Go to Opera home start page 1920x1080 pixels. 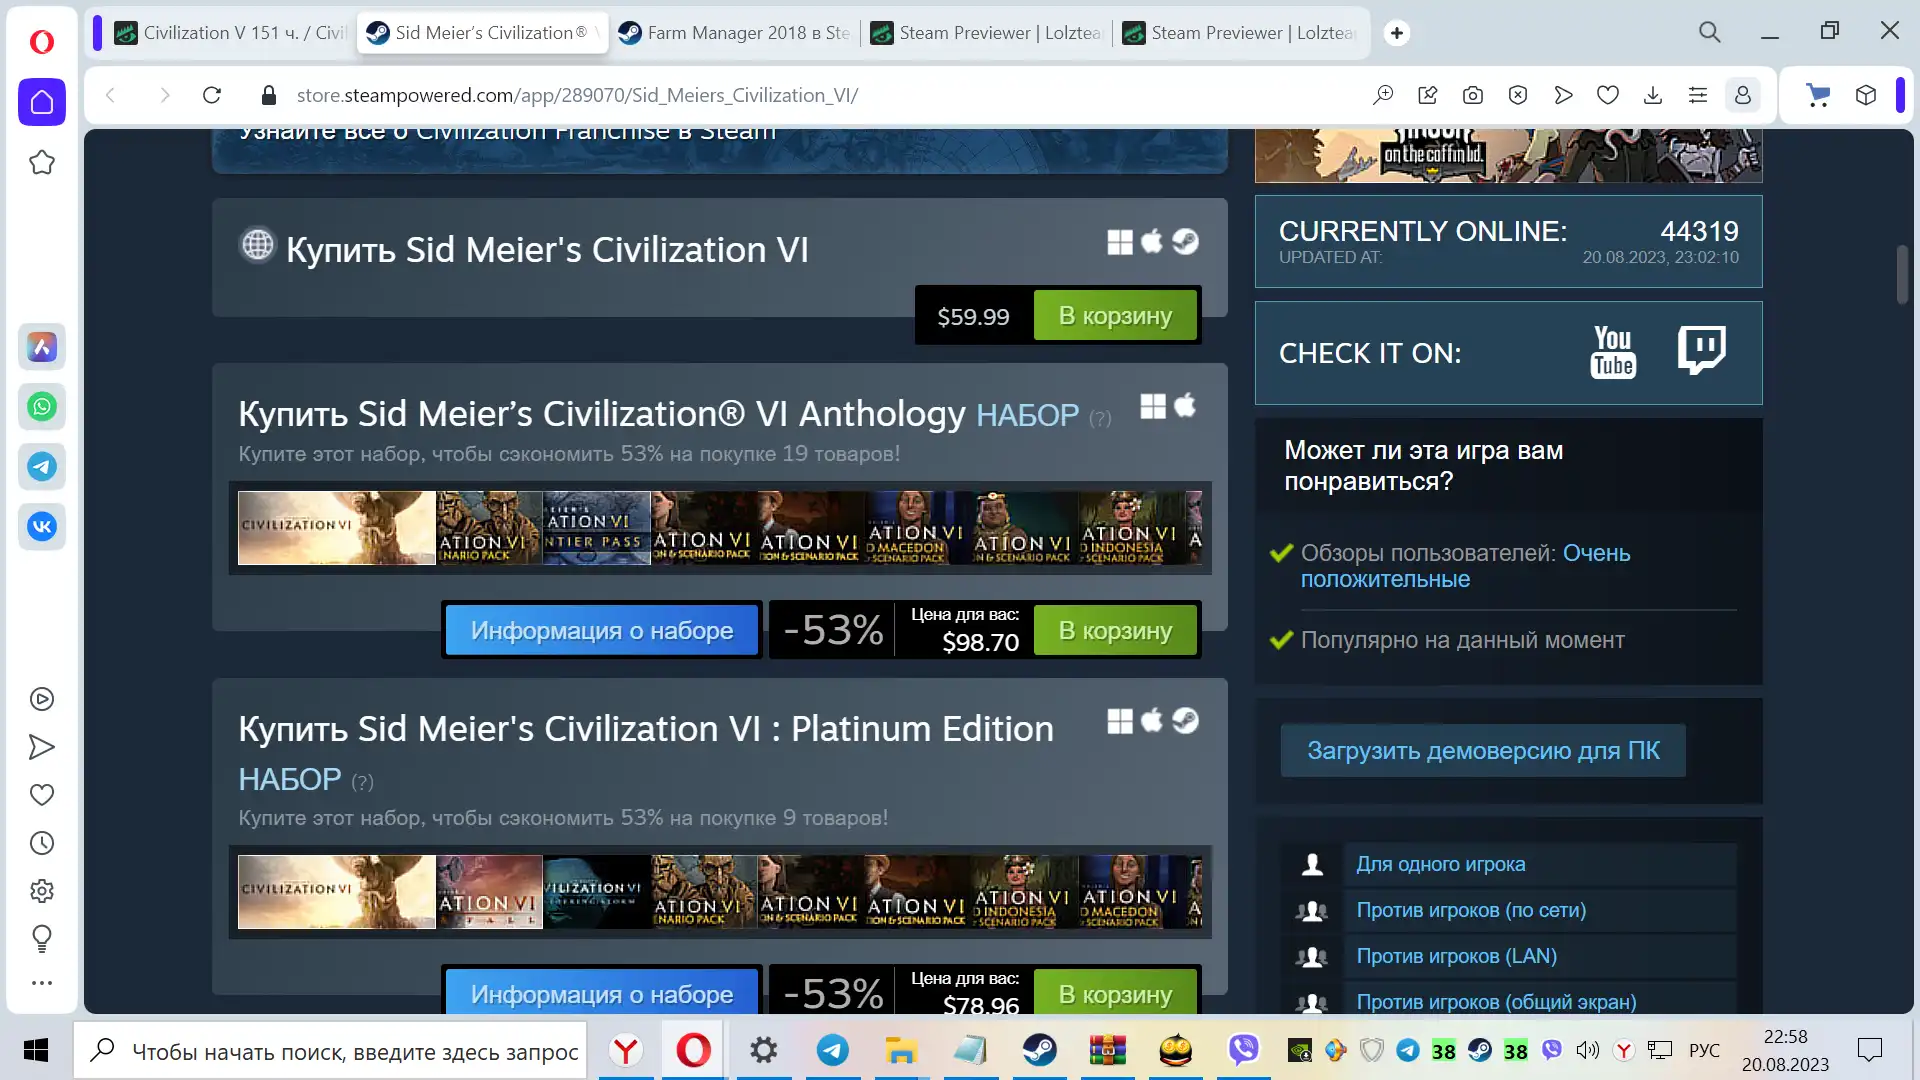[42, 102]
